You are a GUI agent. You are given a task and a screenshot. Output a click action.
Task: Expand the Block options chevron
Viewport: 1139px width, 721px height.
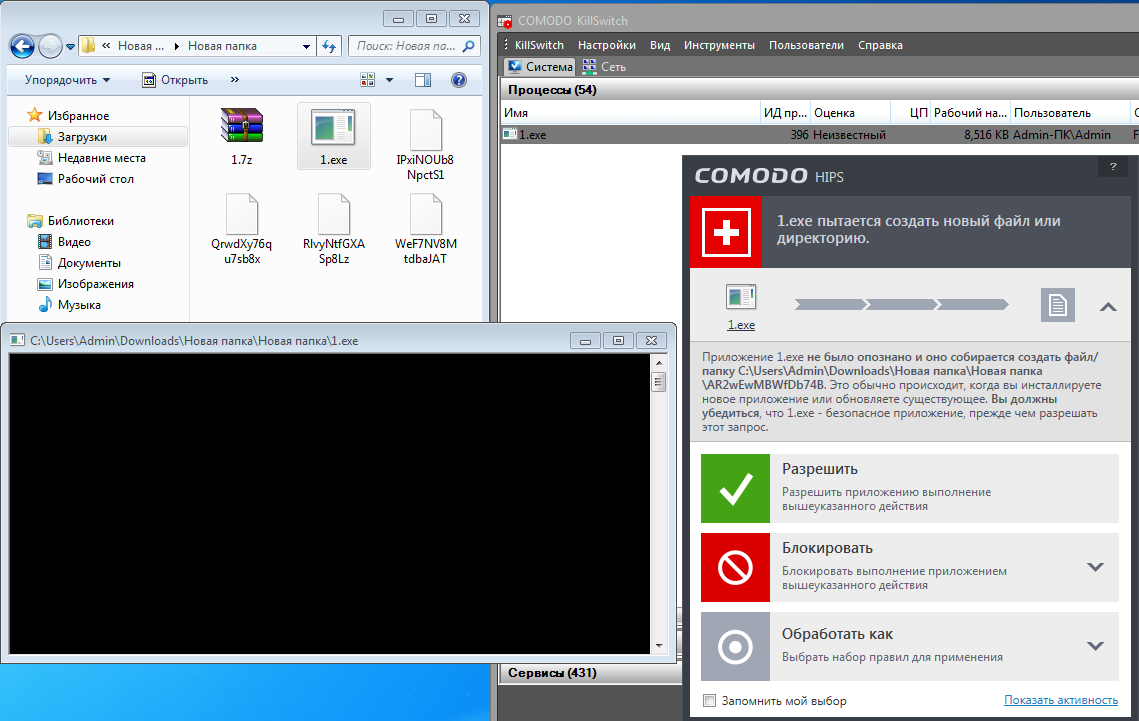[1095, 567]
